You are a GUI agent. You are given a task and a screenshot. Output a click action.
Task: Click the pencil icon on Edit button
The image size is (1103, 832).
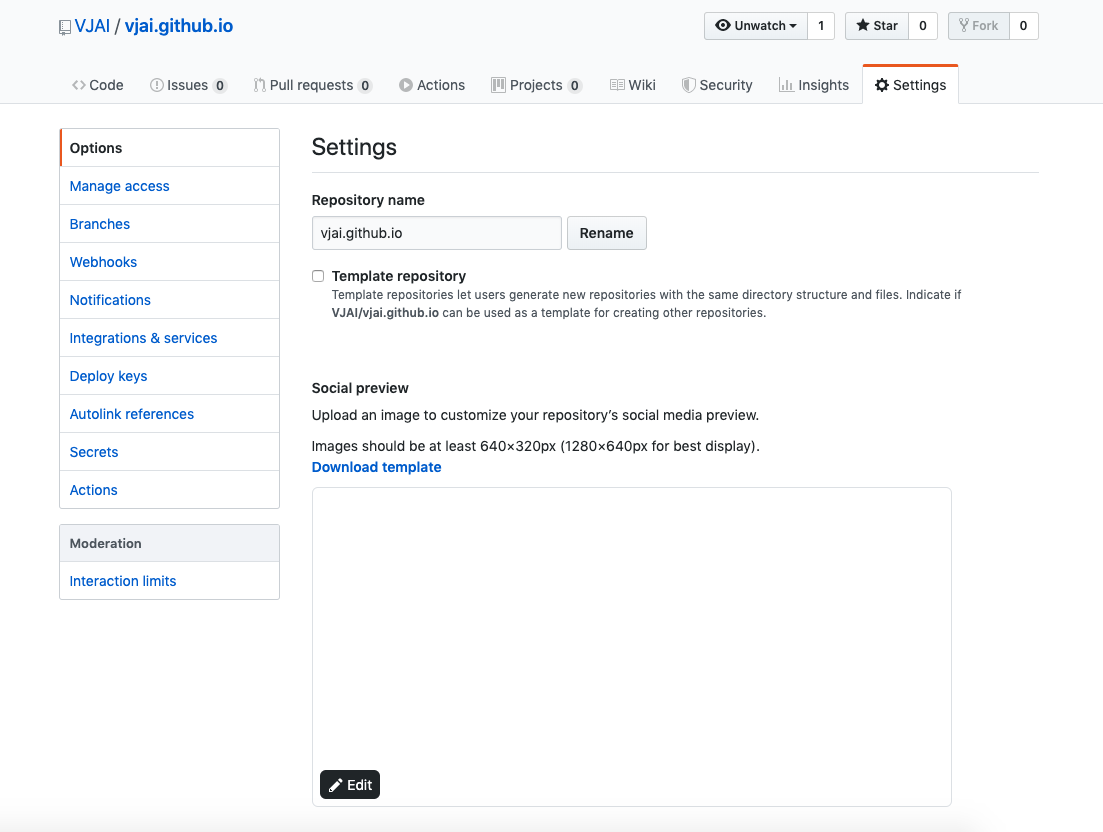tap(336, 785)
